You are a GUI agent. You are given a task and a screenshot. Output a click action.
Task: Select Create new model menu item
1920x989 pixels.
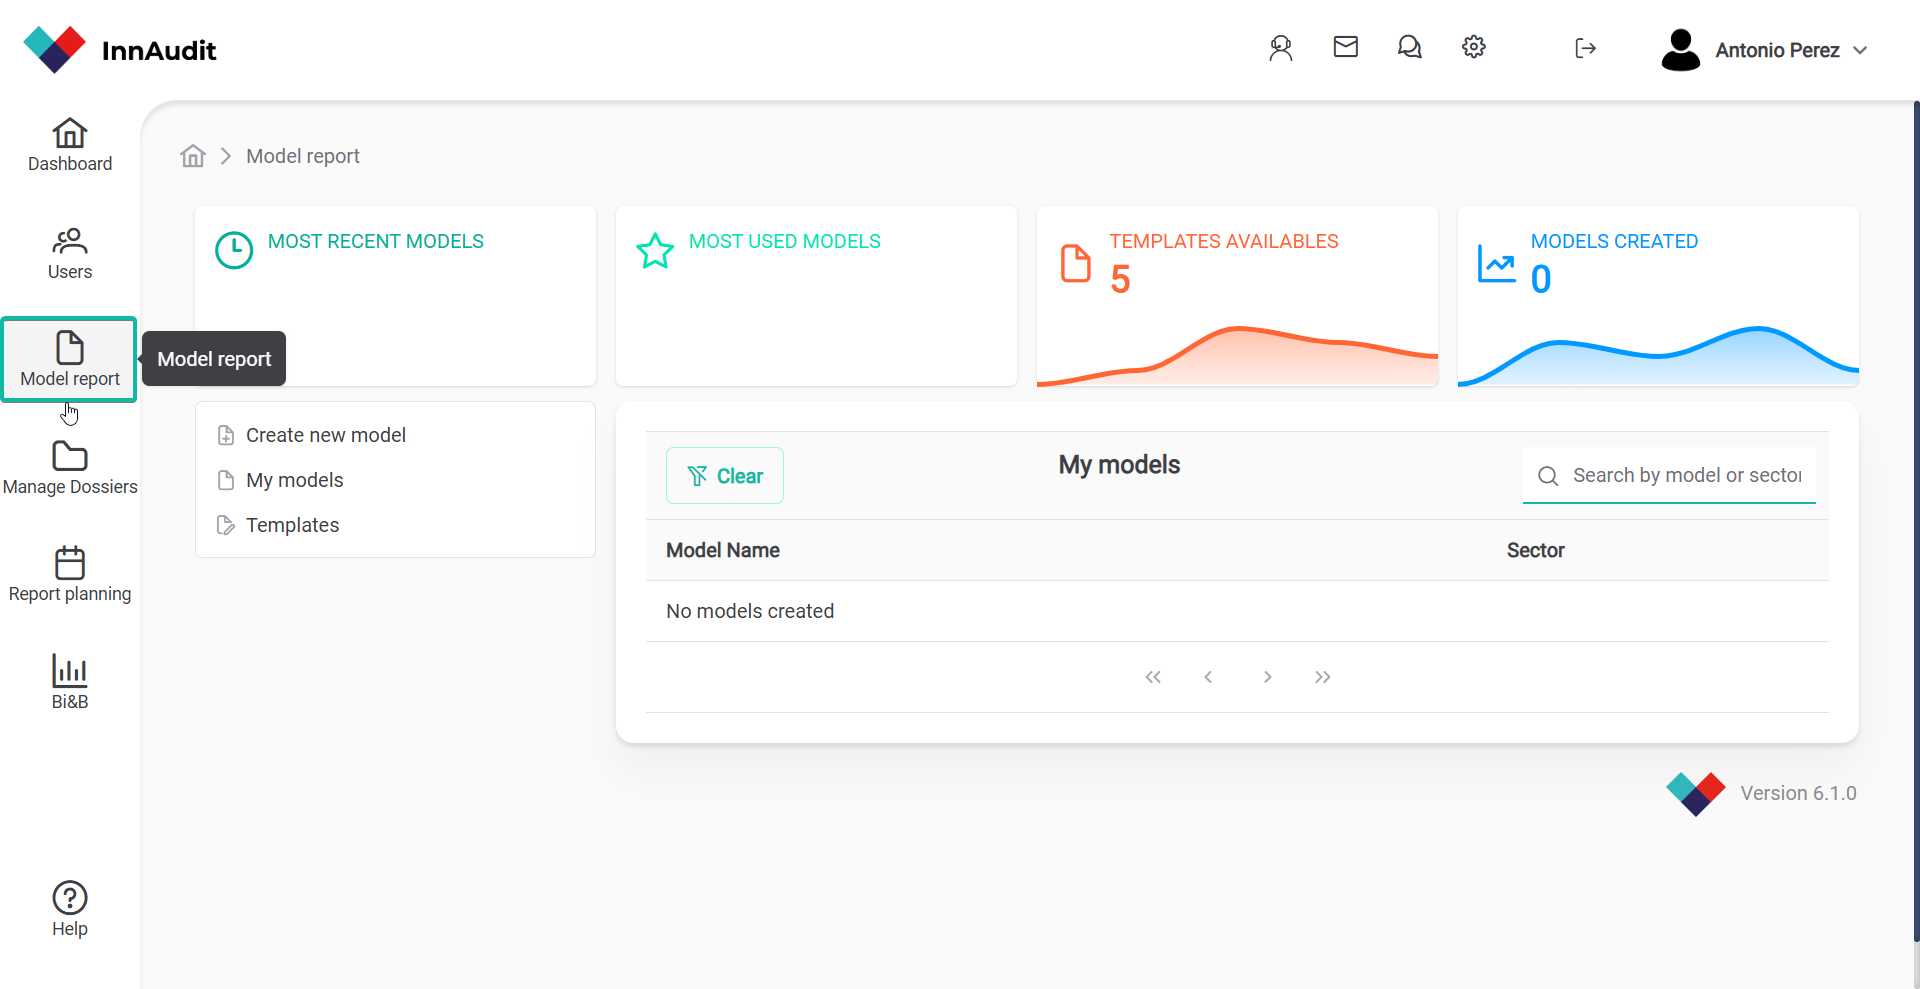click(x=325, y=435)
